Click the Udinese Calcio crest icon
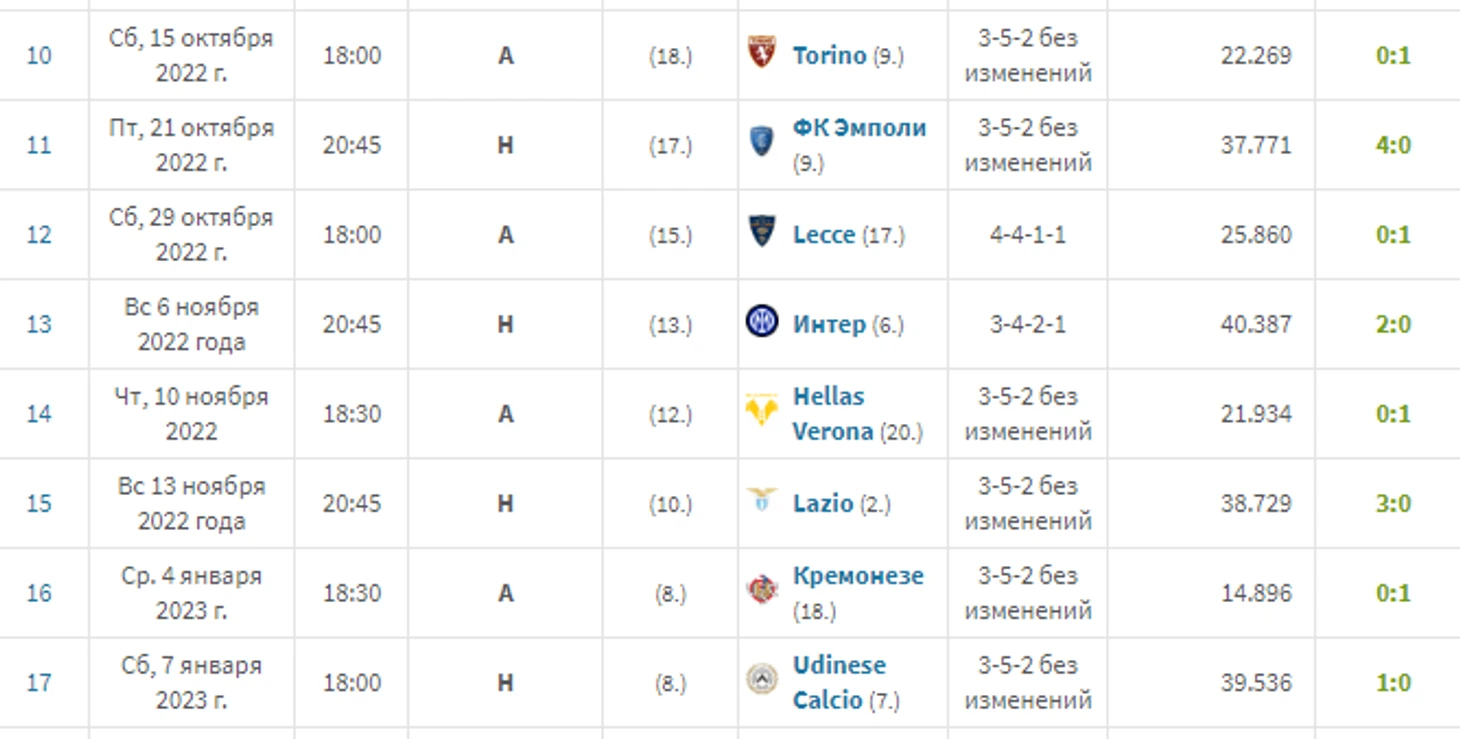This screenshot has height=739, width=1460. 762,679
